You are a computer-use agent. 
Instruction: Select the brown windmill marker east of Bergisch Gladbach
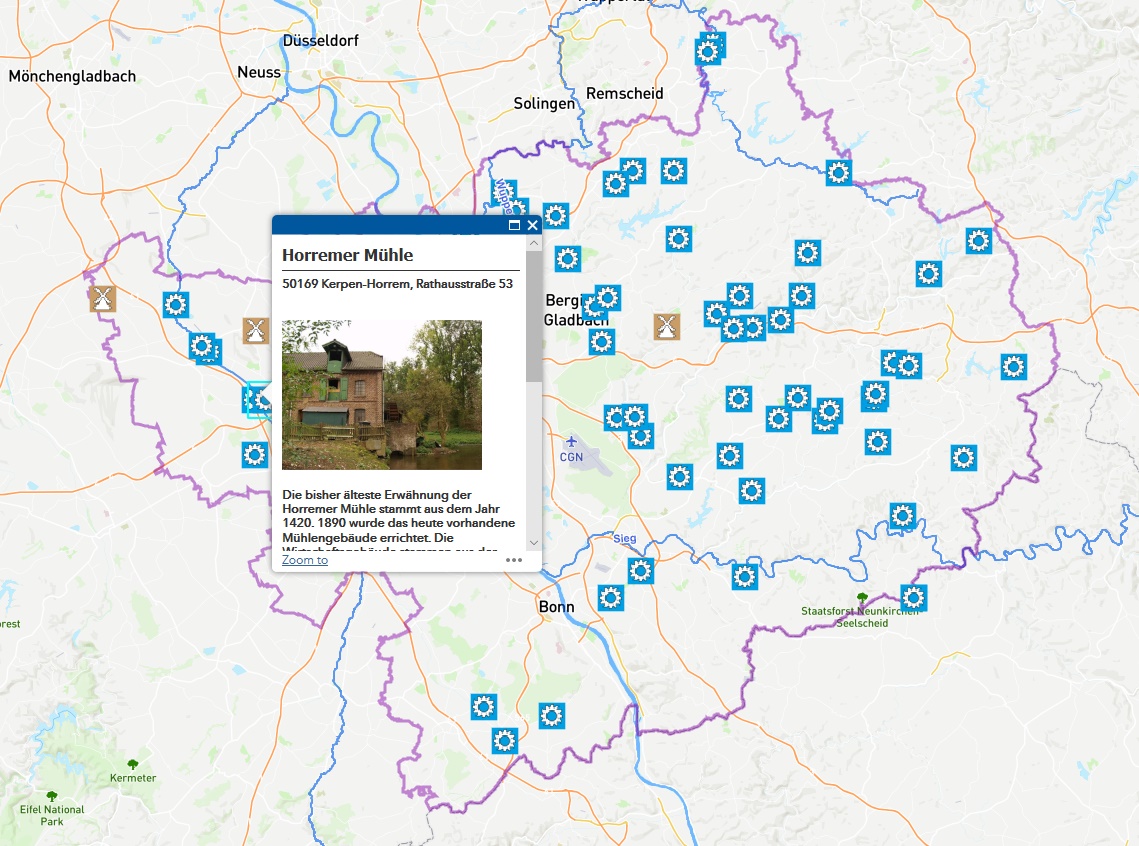pyautogui.click(x=666, y=327)
